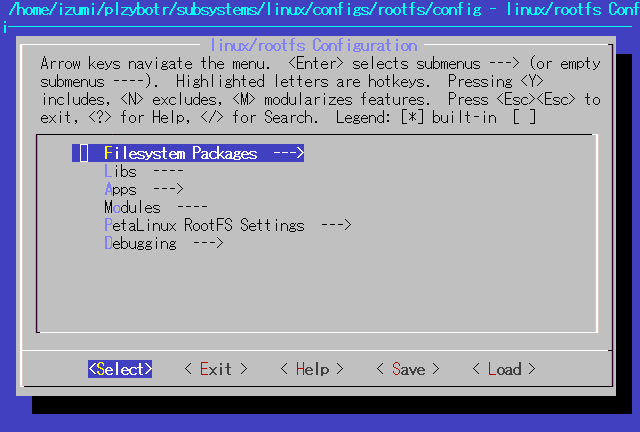This screenshot has height=432, width=640.
Task: Click the arrow after Filesystem Packages
Action: [x=289, y=153]
